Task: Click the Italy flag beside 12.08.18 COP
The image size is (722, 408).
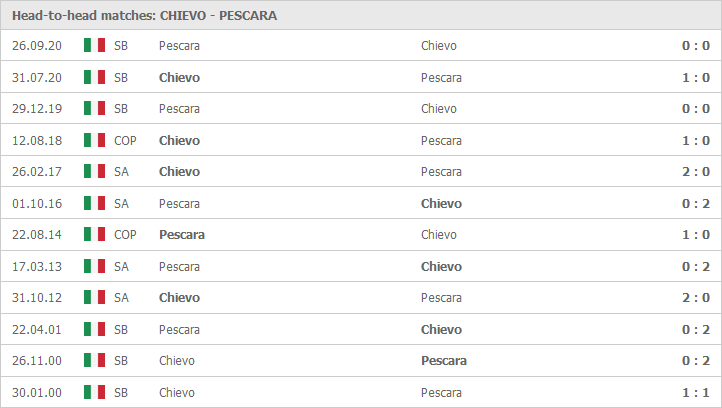Action: tap(94, 140)
